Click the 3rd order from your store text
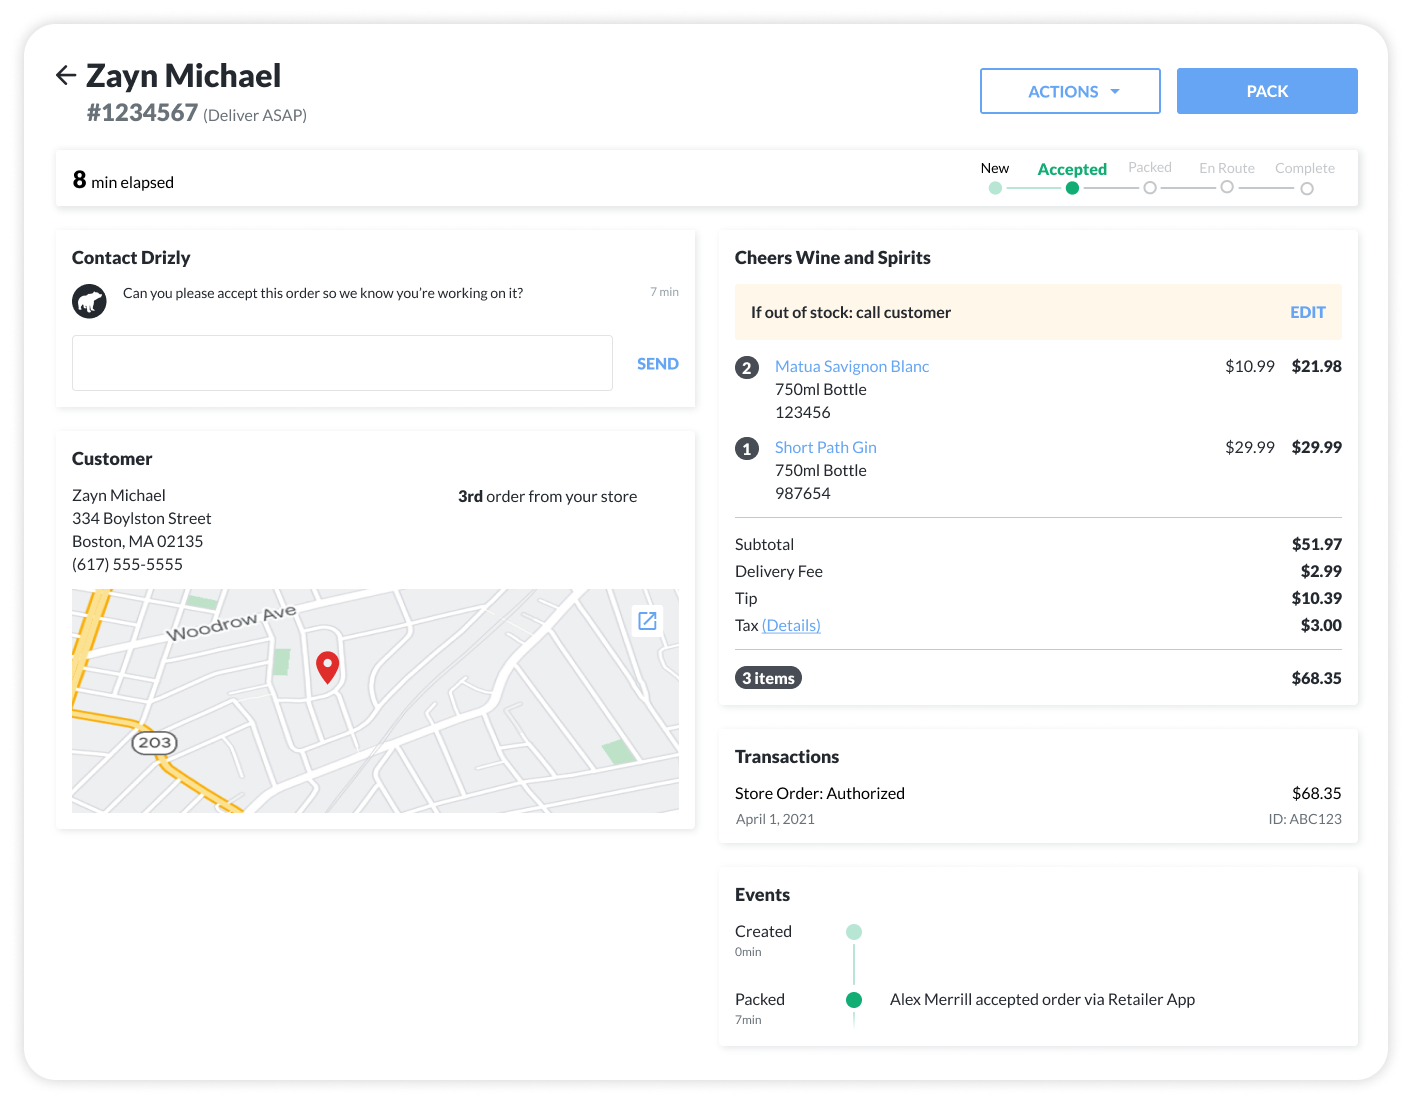This screenshot has width=1414, height=1104. tap(548, 496)
